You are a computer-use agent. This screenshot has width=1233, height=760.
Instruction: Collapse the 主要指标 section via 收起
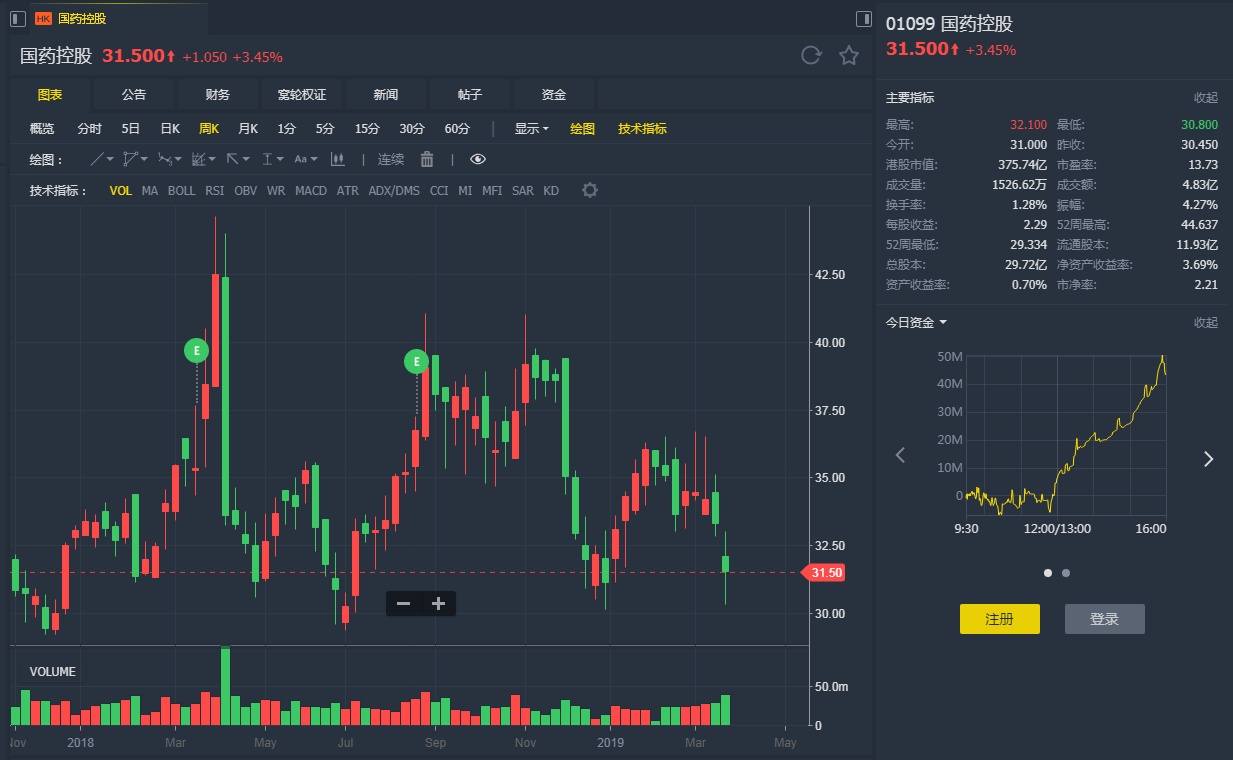(1205, 98)
